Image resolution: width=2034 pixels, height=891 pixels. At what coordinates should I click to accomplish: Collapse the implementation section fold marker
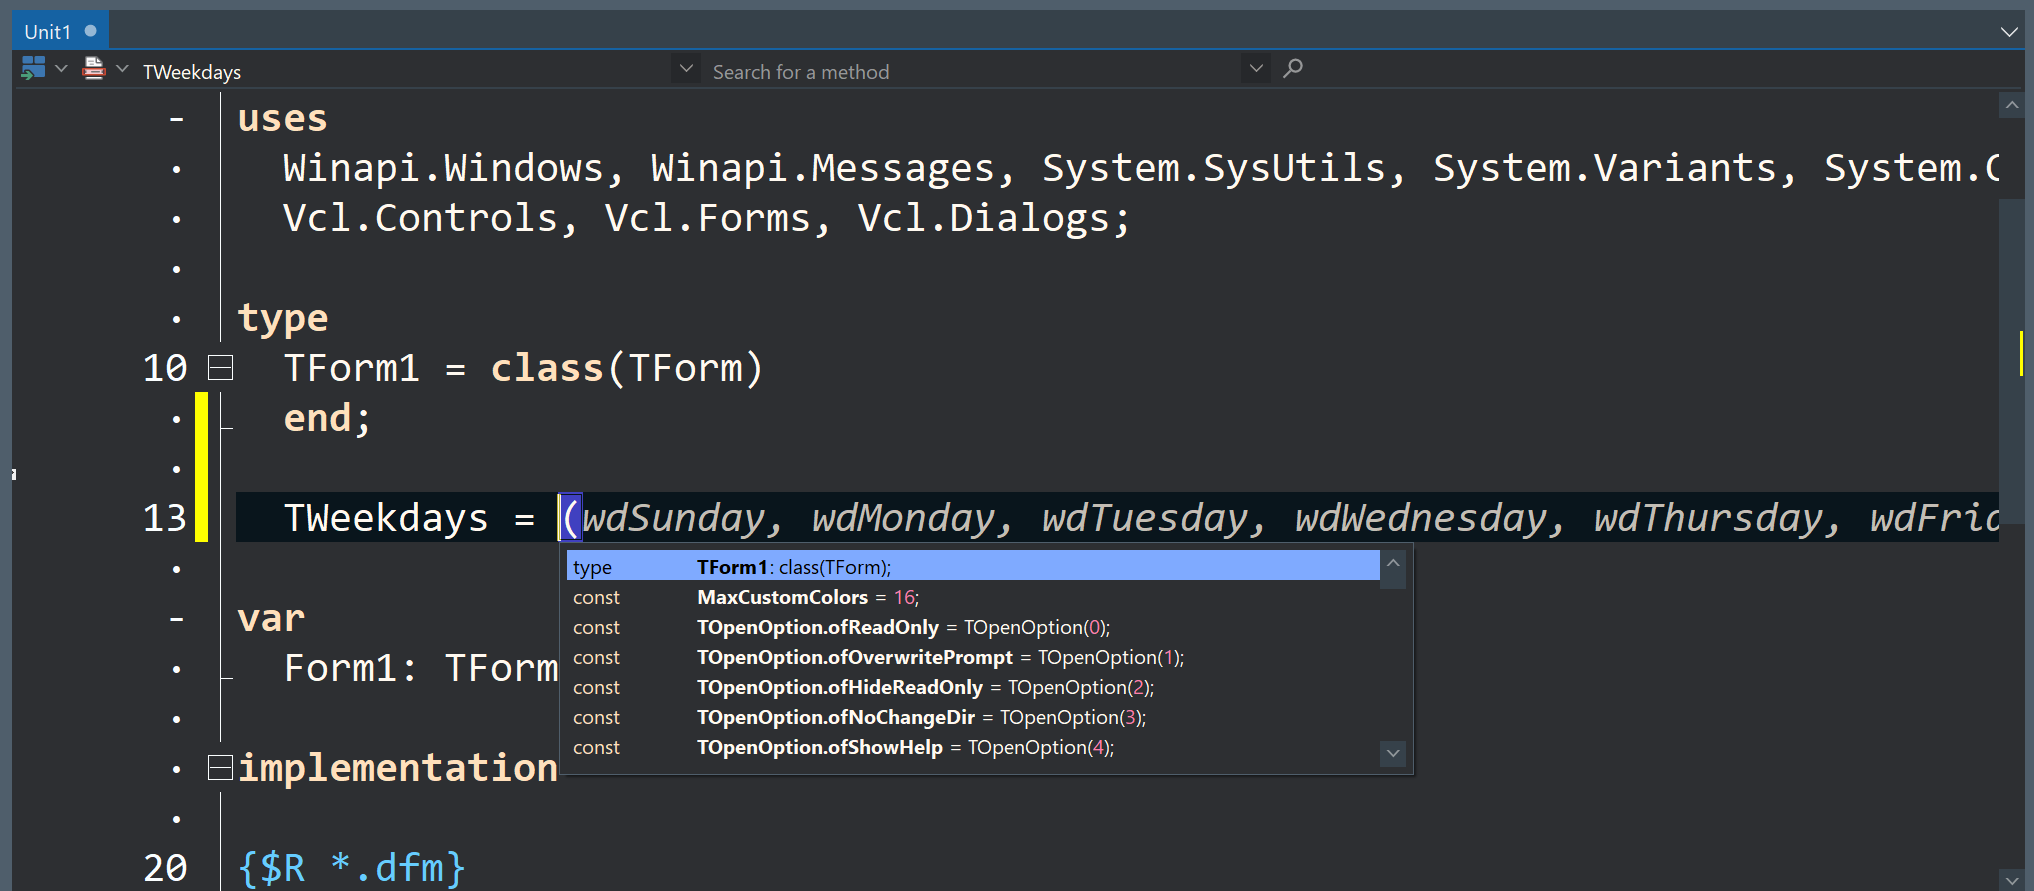(220, 768)
